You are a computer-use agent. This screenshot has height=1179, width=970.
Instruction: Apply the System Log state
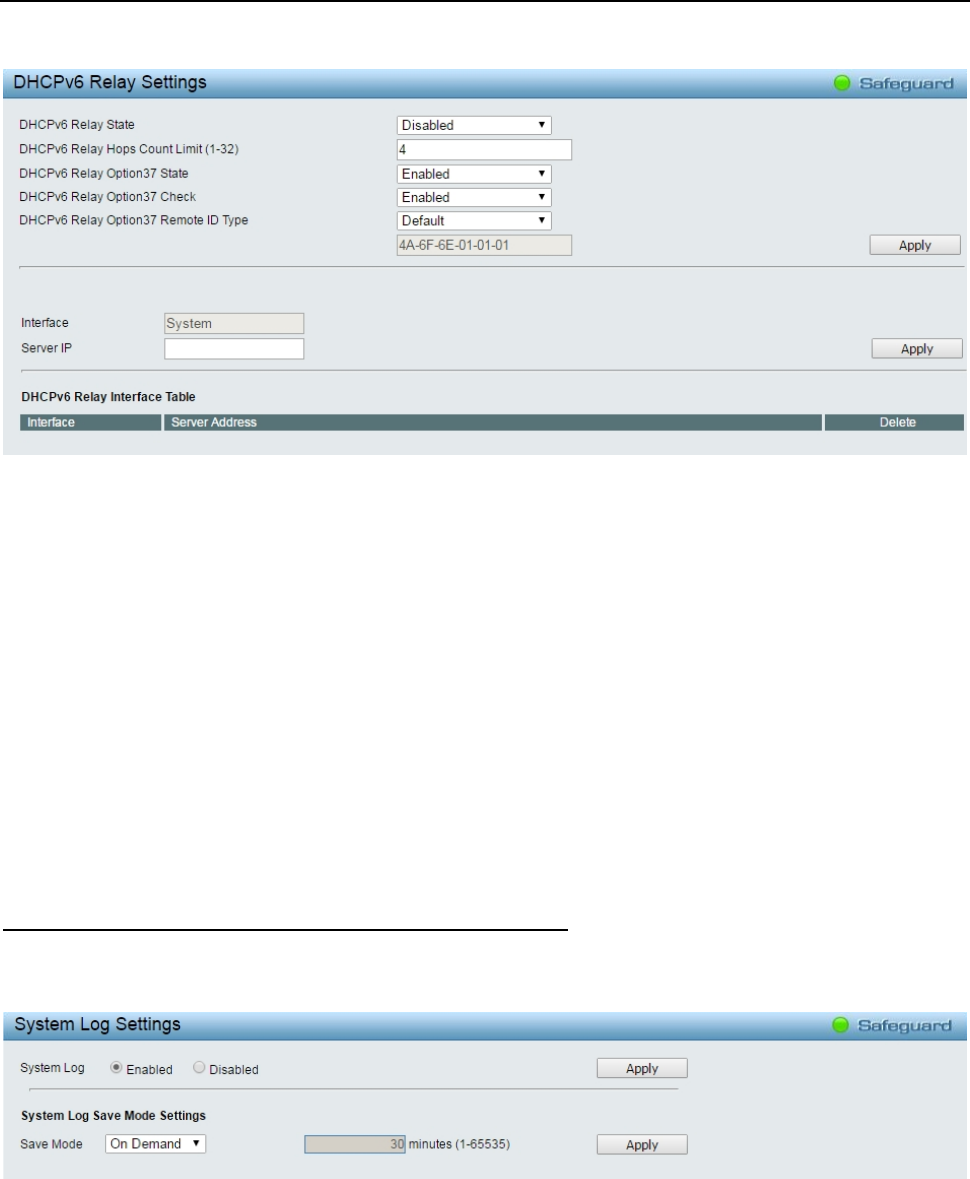pos(642,1068)
